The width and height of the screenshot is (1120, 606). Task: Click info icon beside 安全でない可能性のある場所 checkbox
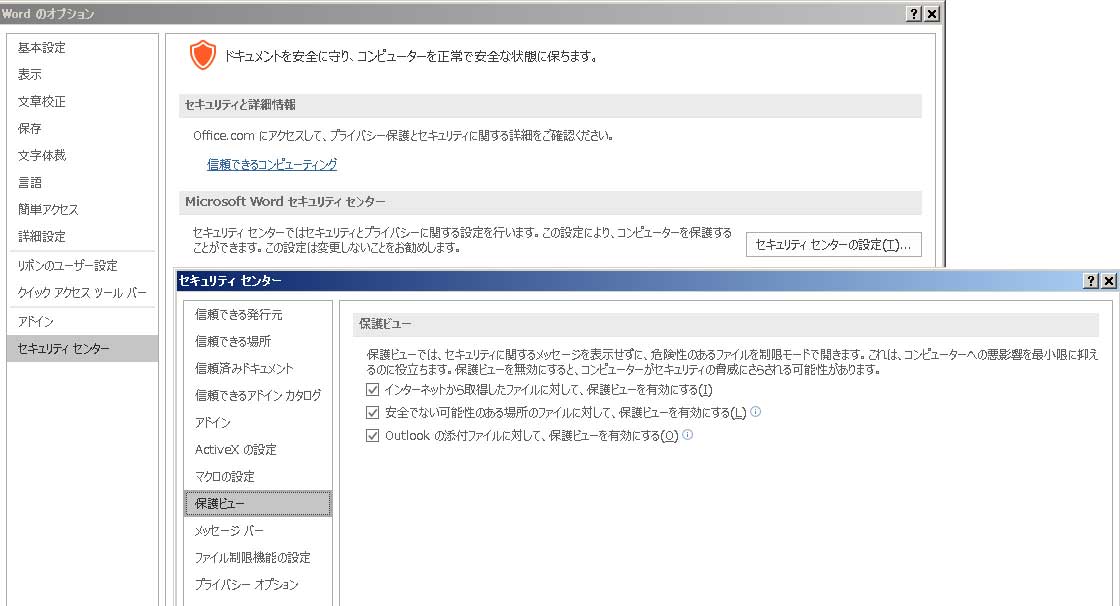[756, 411]
